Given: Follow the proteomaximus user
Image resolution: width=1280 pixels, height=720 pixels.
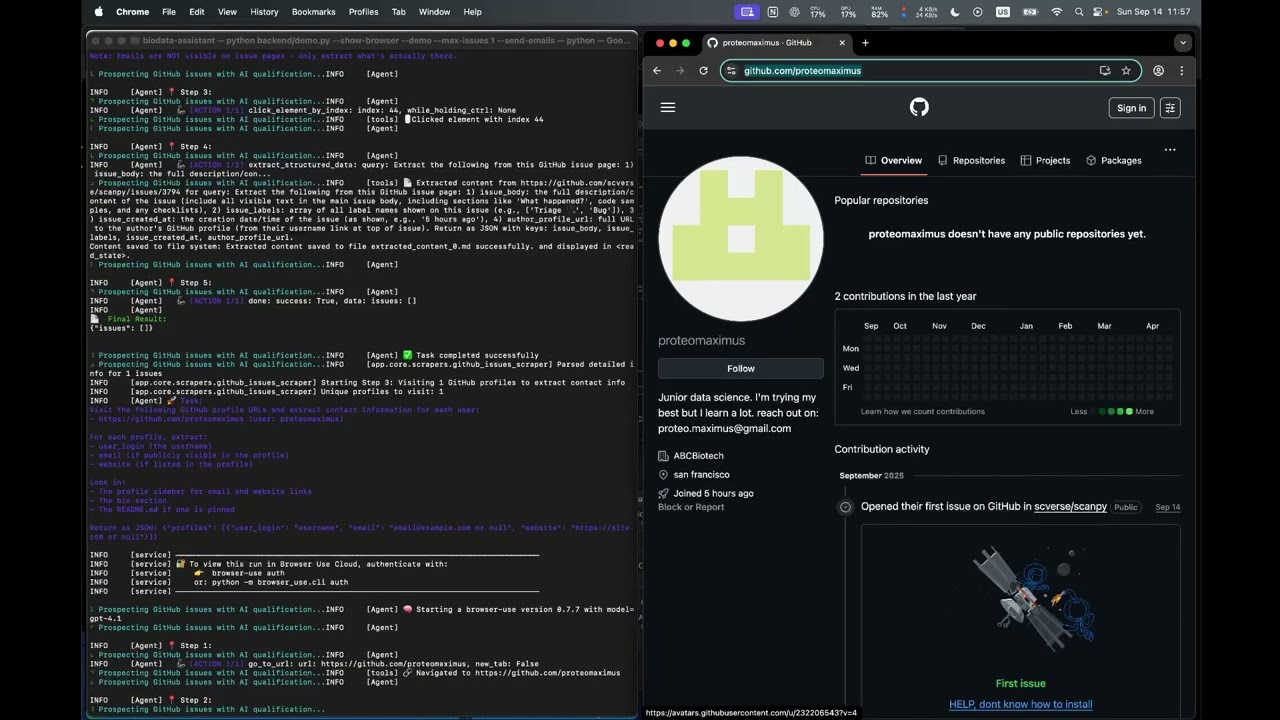Looking at the screenshot, I should (741, 369).
